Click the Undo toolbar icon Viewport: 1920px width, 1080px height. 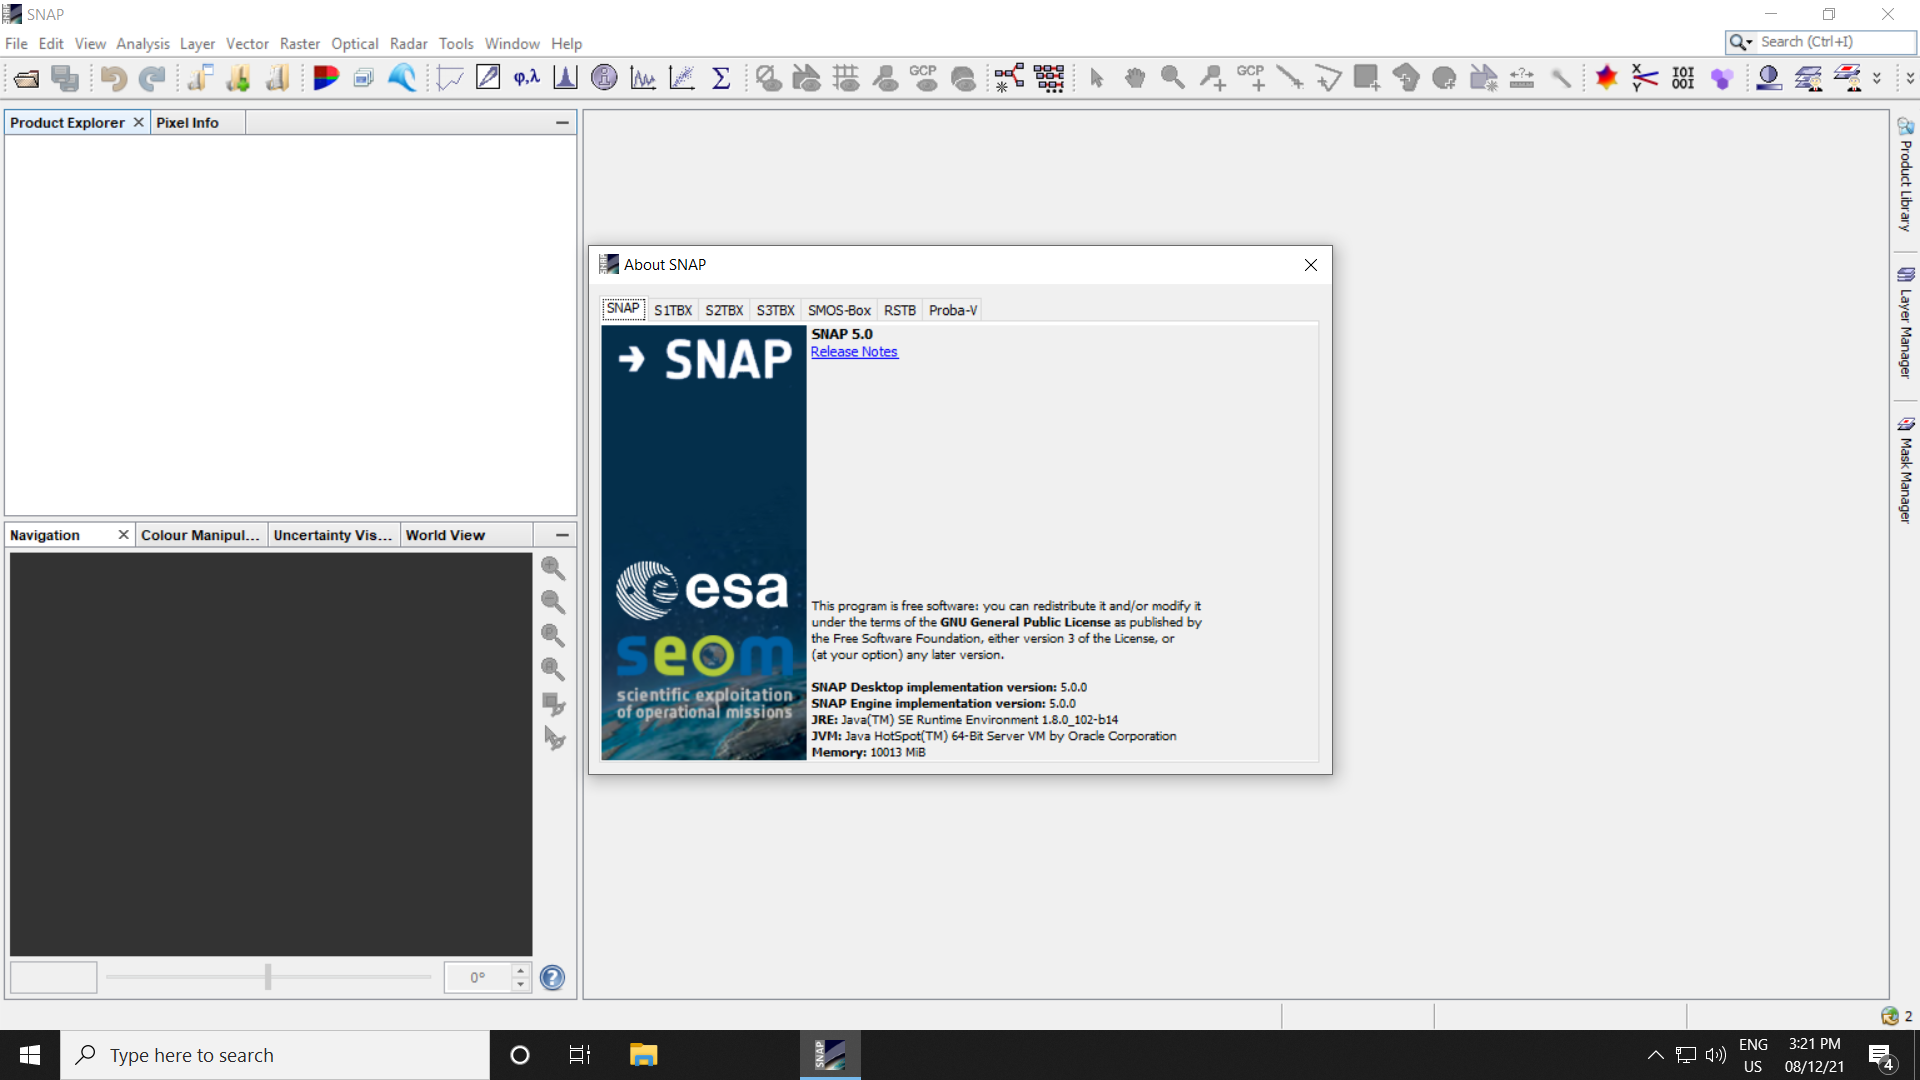click(113, 78)
